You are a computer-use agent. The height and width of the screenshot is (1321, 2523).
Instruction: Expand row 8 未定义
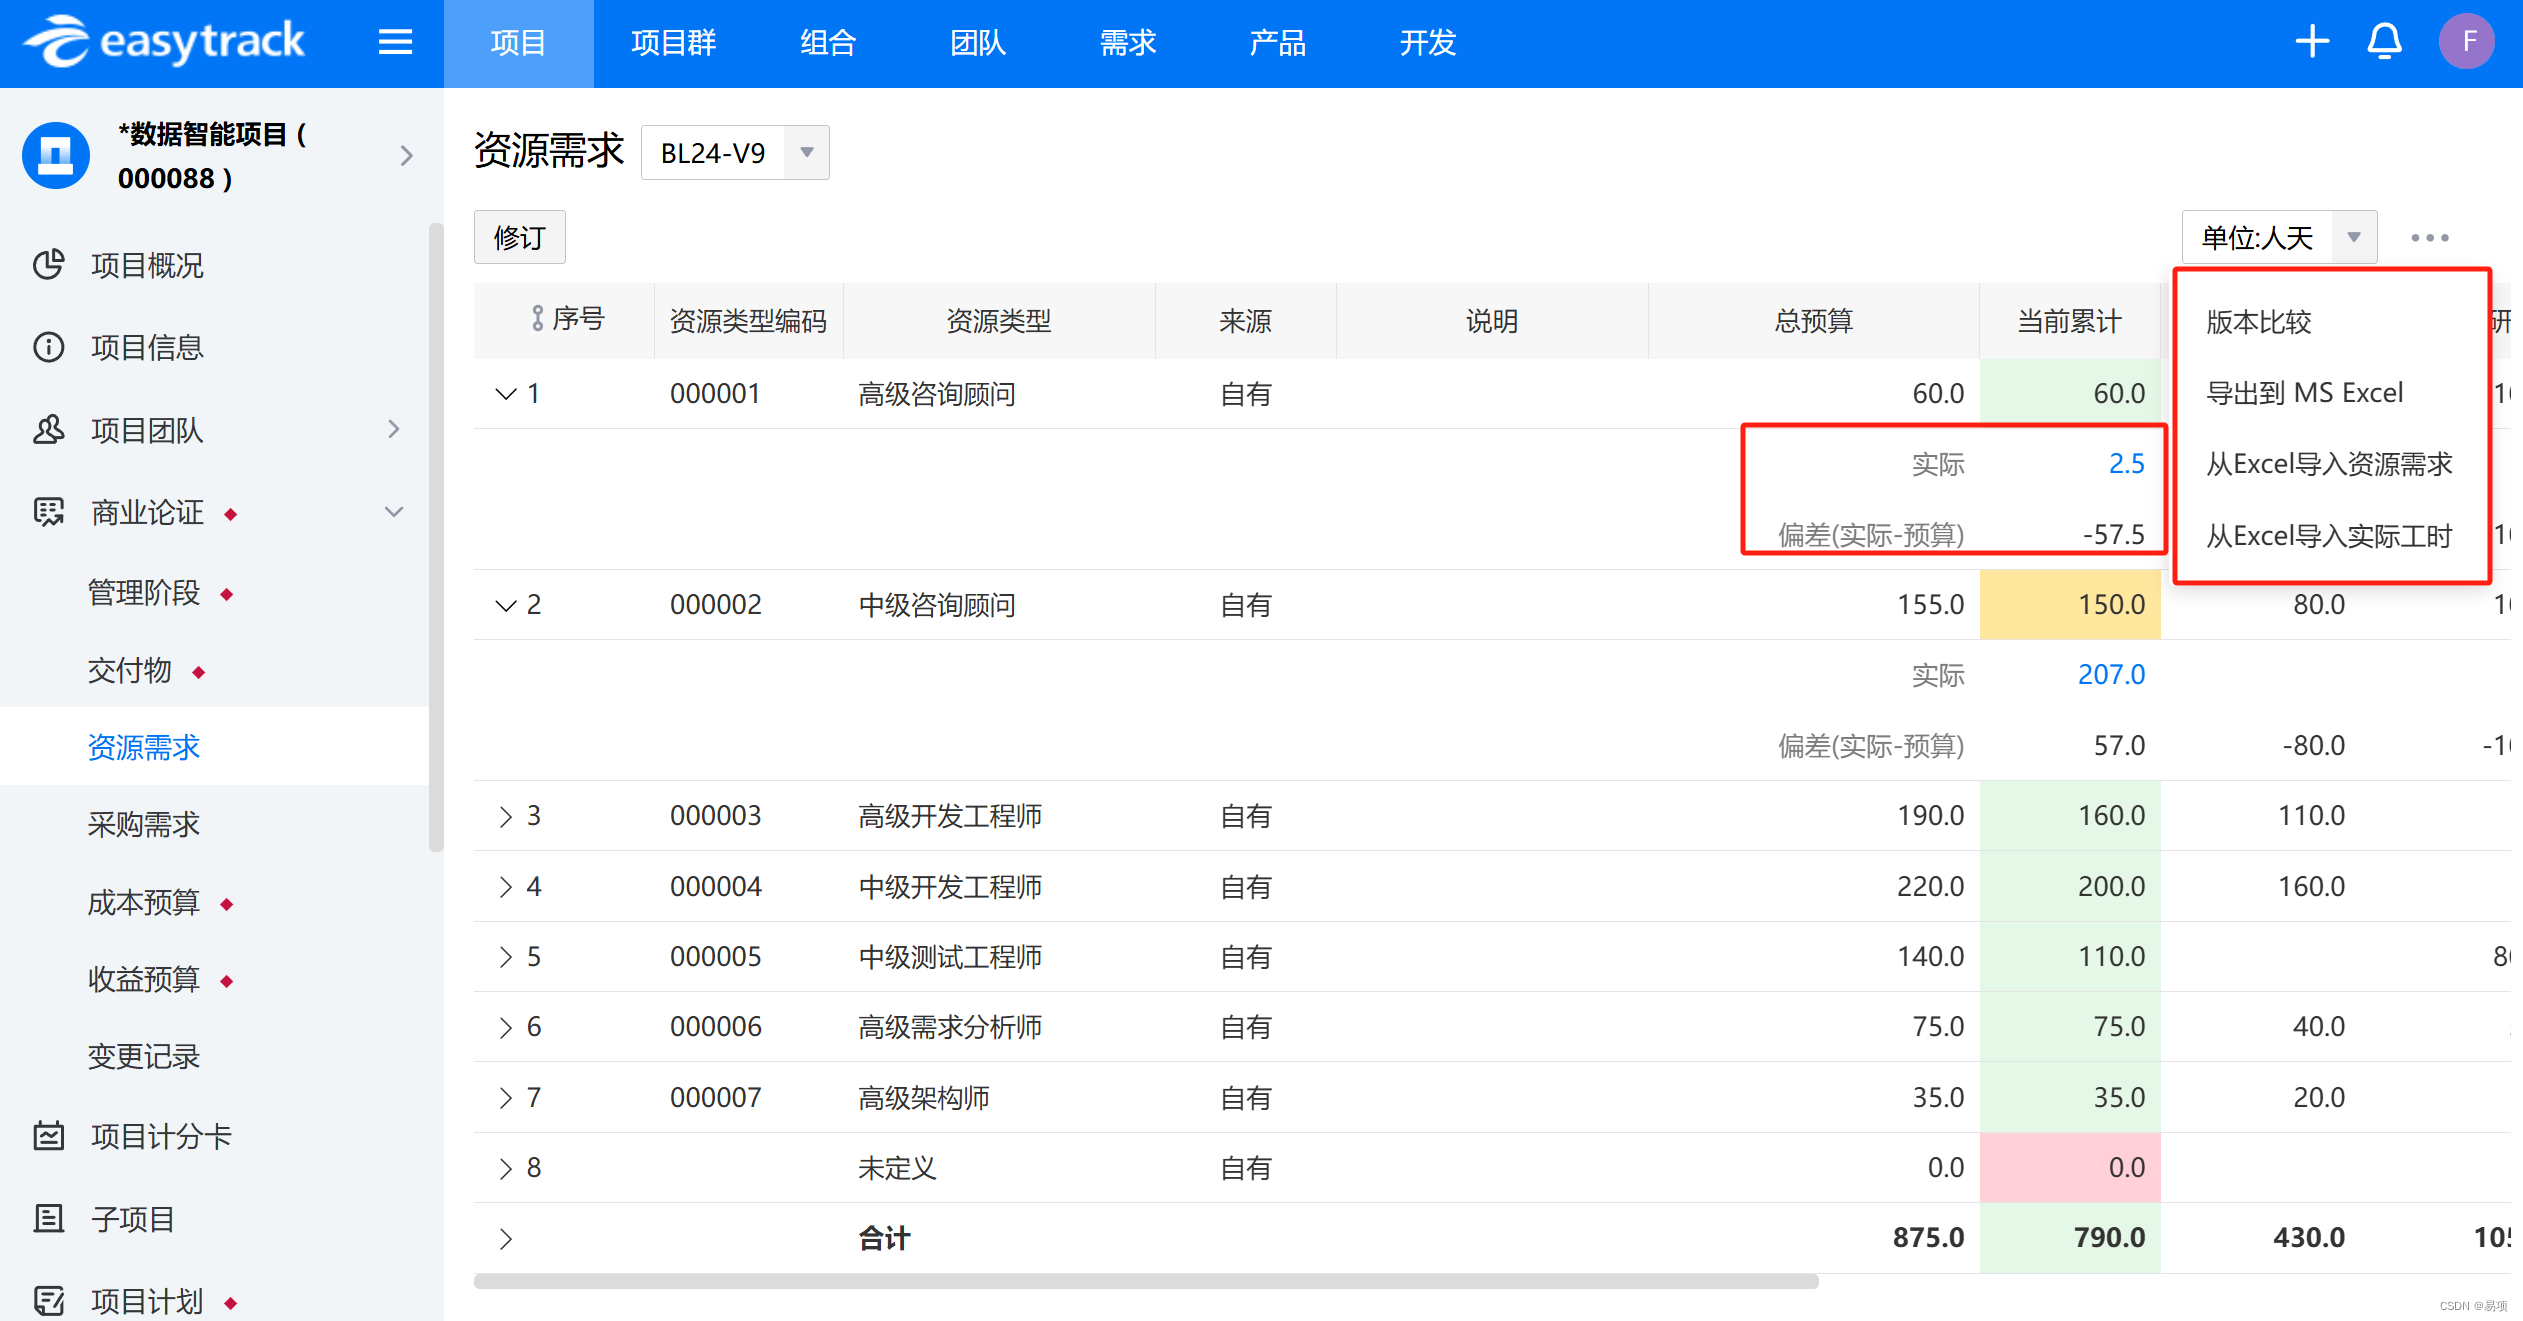tap(505, 1168)
